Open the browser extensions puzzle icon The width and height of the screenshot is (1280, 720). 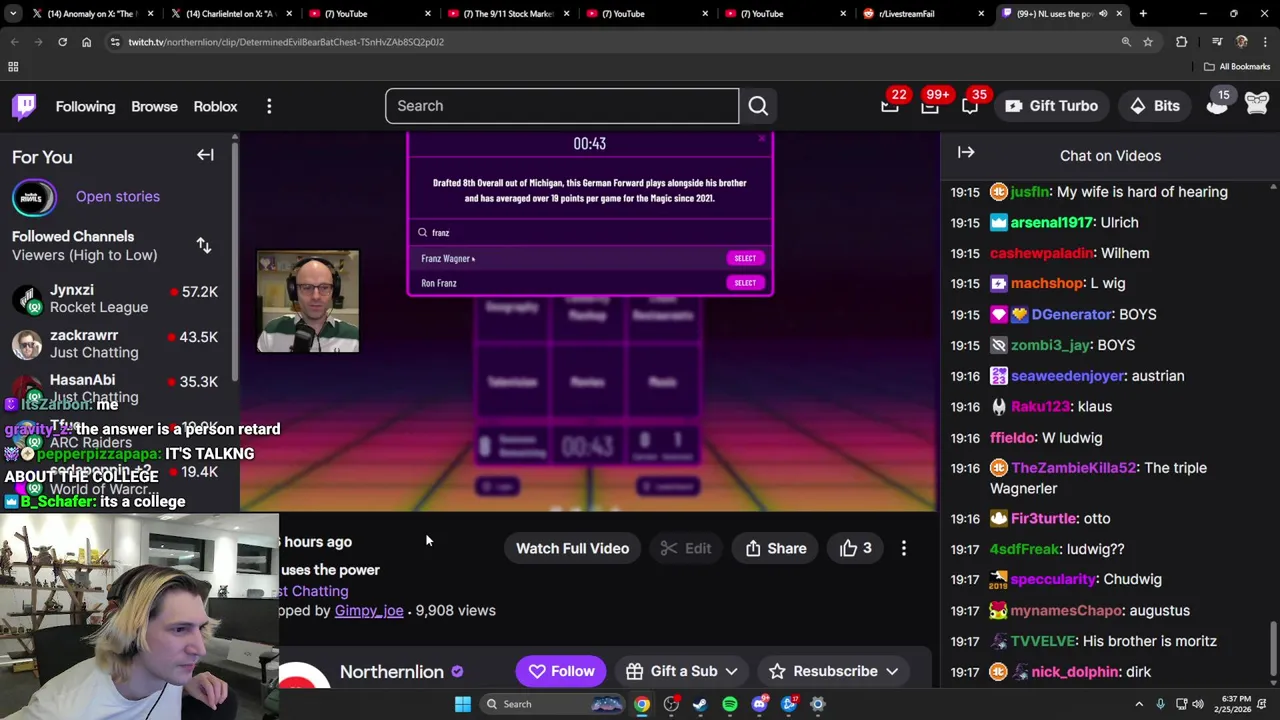1181,42
